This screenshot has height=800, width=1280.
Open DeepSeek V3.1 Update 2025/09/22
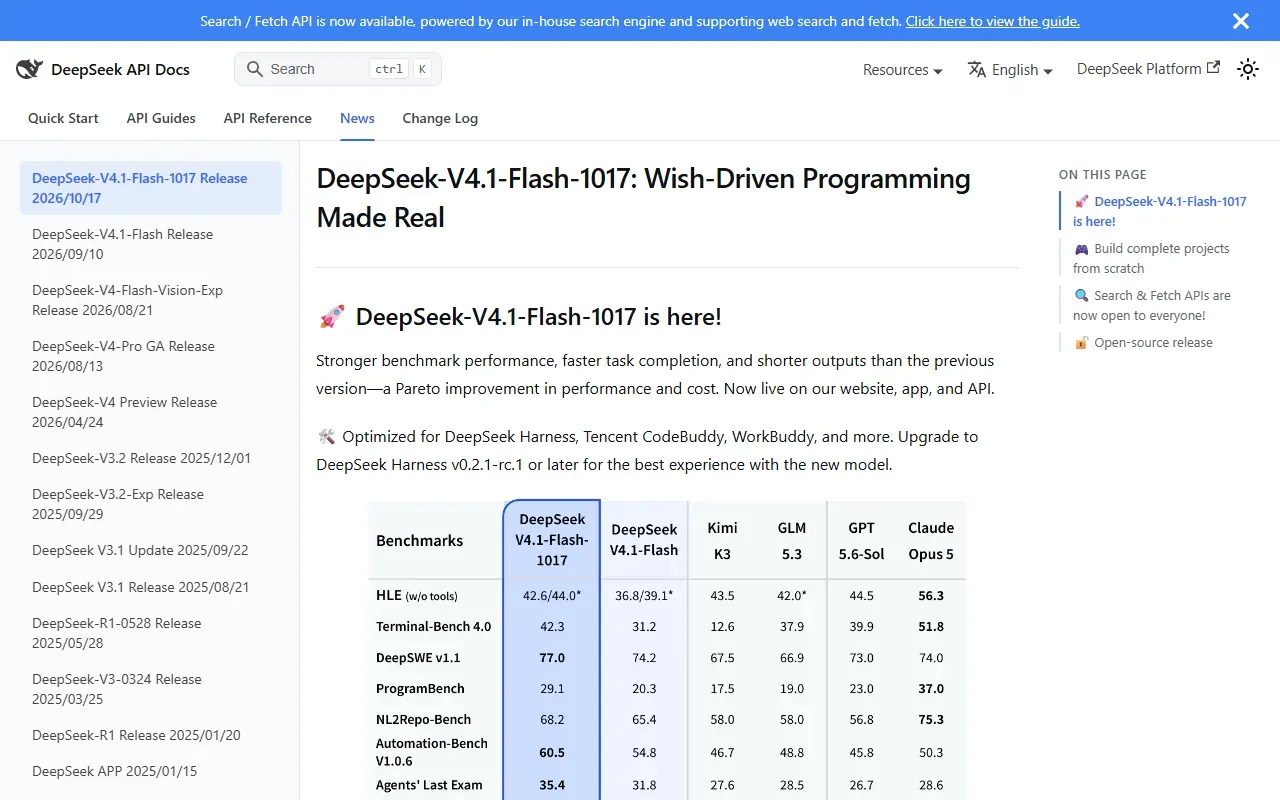[x=151, y=550]
